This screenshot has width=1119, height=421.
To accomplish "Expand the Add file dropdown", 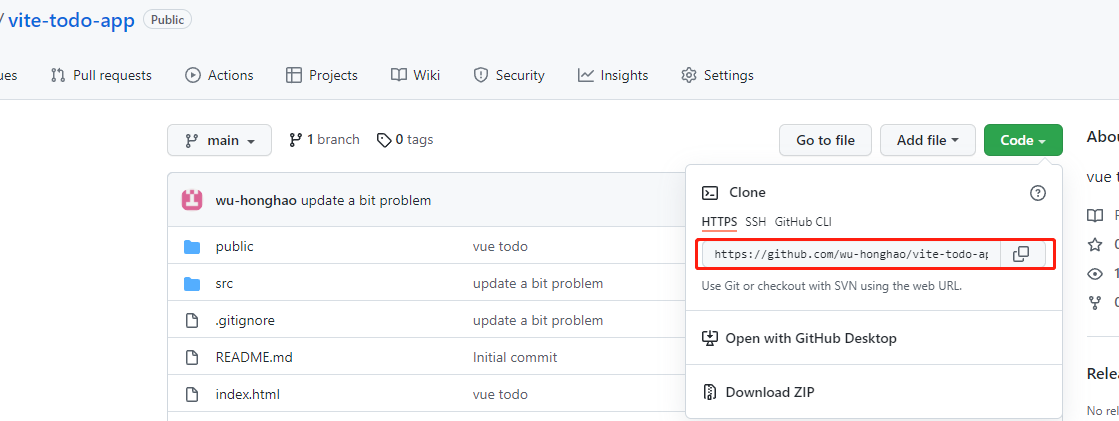I will (927, 141).
